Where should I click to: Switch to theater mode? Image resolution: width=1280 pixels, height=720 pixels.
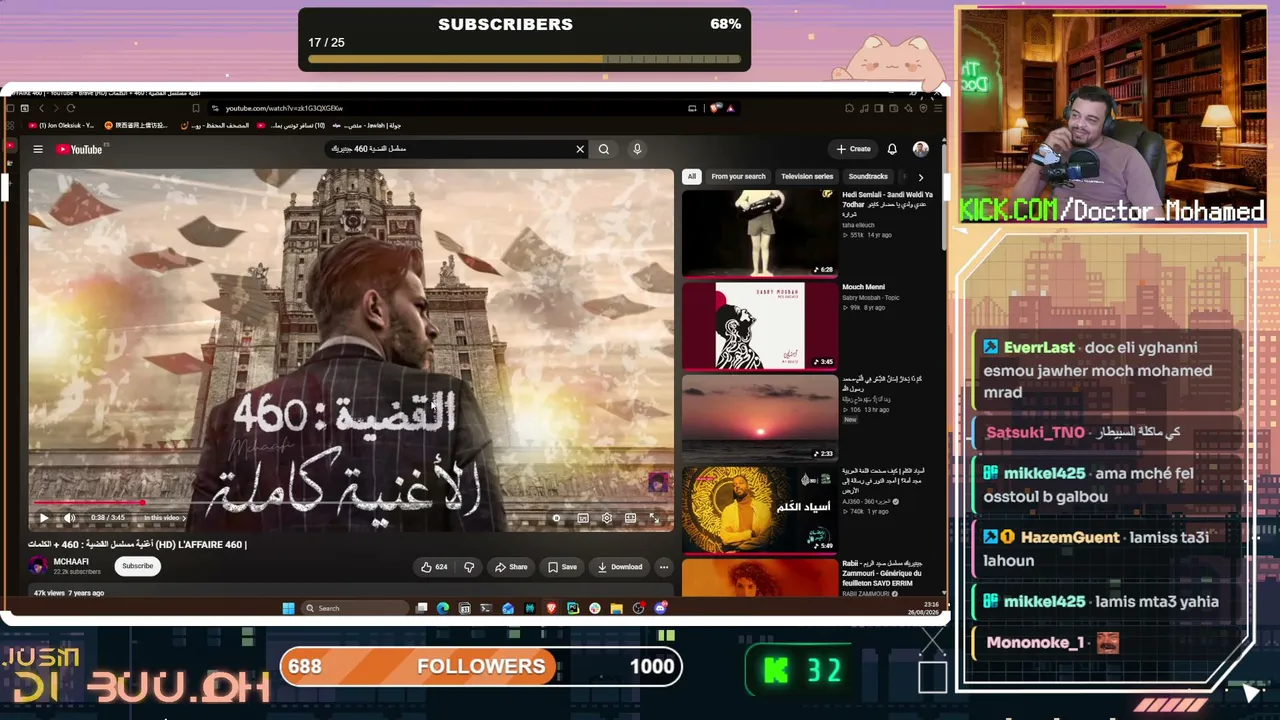click(631, 518)
